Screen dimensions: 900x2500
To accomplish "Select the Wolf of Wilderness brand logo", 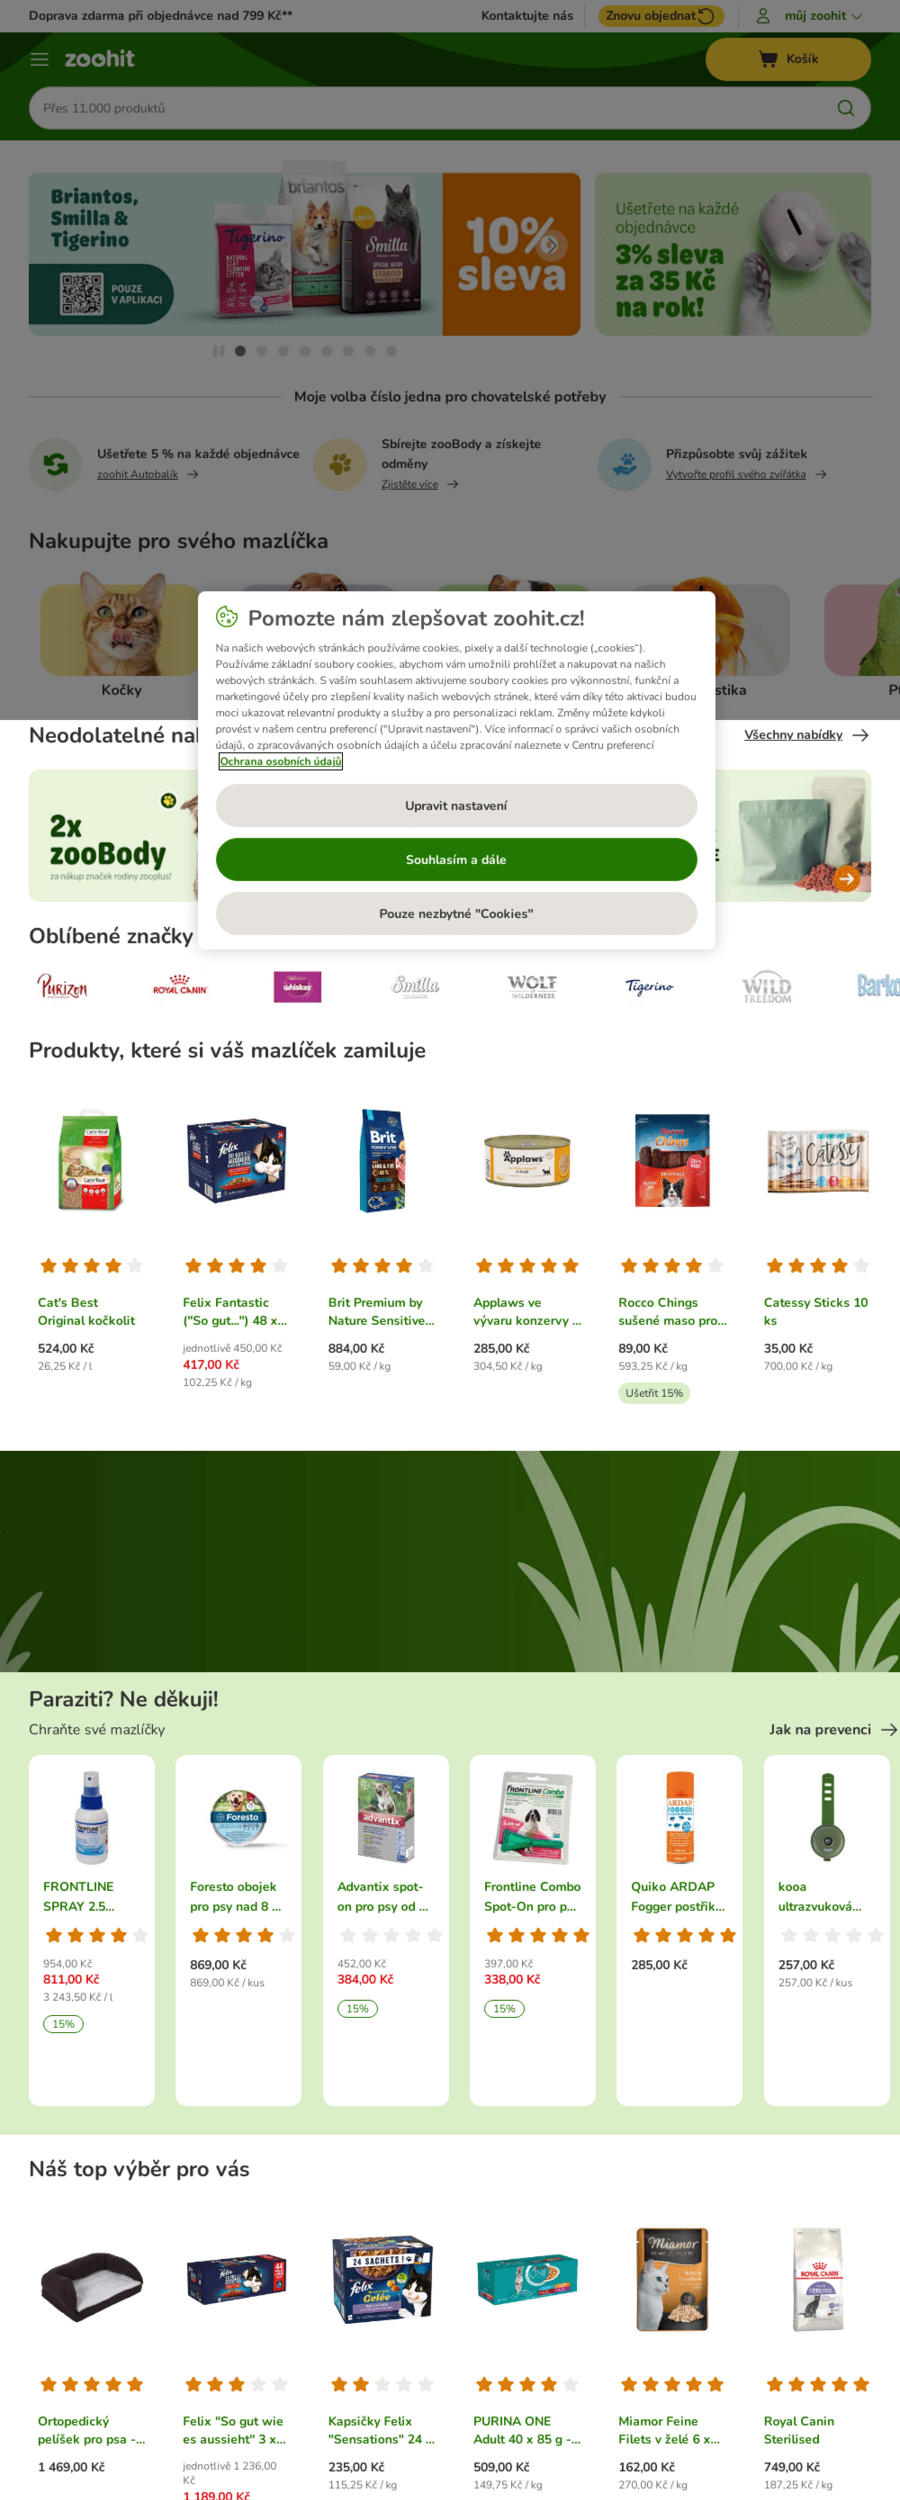I will (x=532, y=986).
